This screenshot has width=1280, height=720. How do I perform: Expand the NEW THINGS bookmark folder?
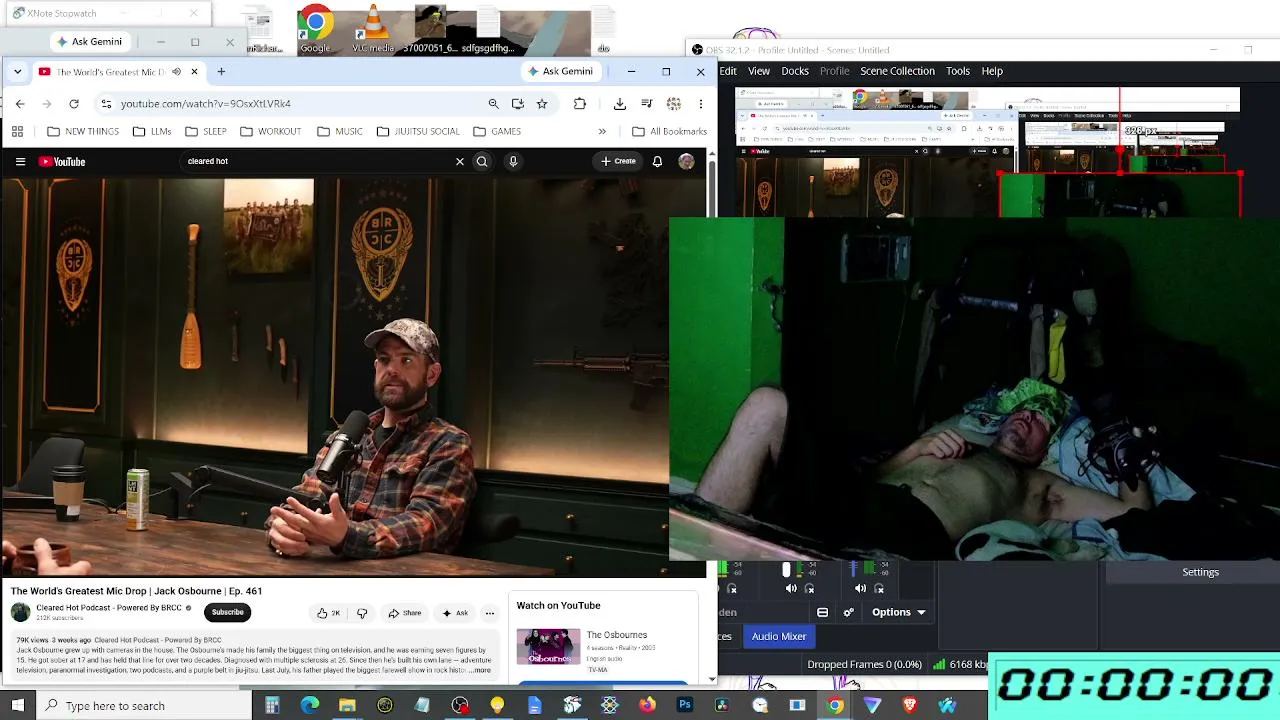(83, 132)
